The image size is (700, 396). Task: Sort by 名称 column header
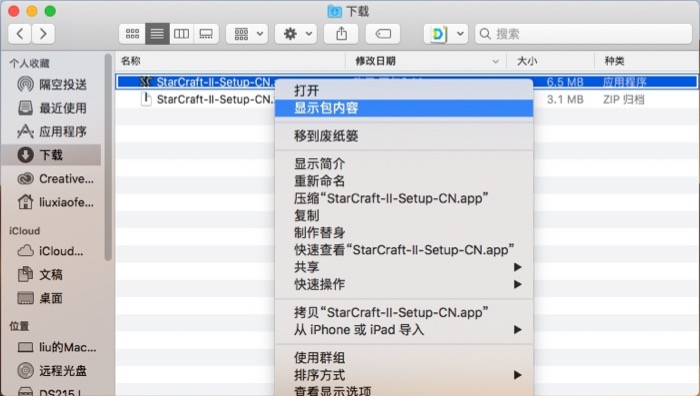click(x=230, y=61)
